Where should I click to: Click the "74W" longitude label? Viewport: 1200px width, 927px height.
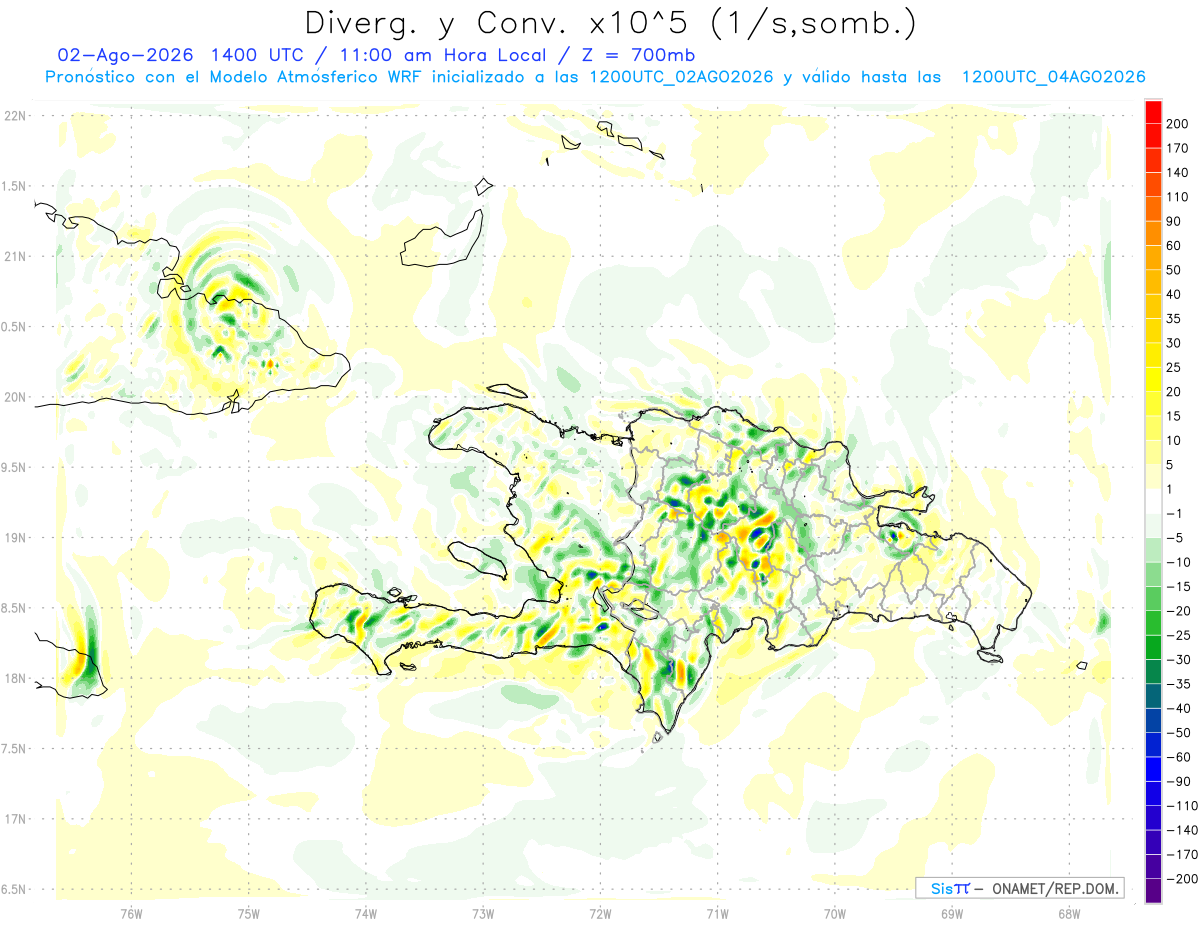(x=366, y=914)
